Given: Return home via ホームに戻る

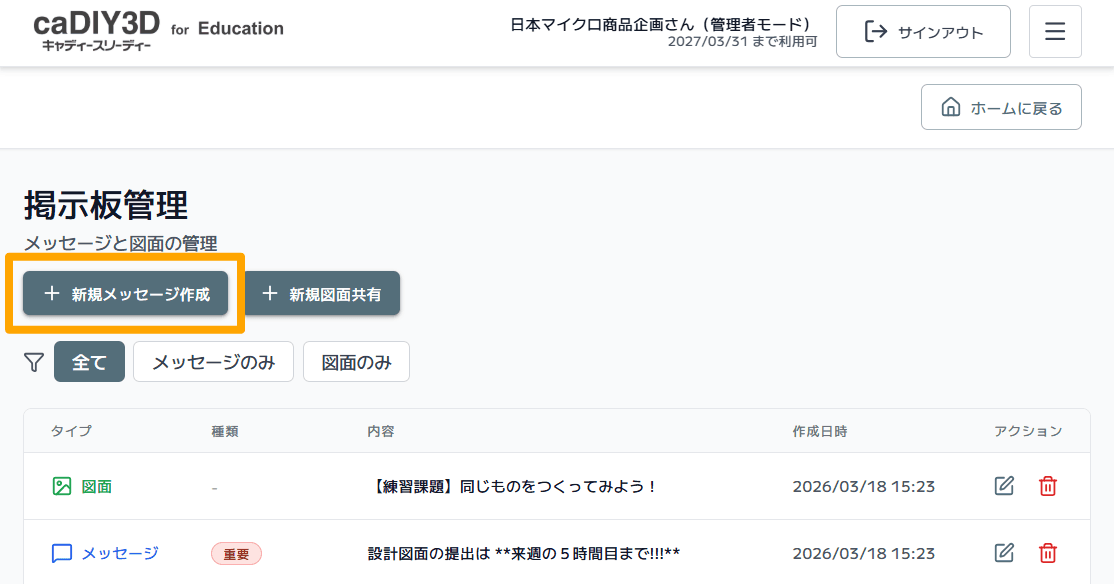Looking at the screenshot, I should point(1001,108).
